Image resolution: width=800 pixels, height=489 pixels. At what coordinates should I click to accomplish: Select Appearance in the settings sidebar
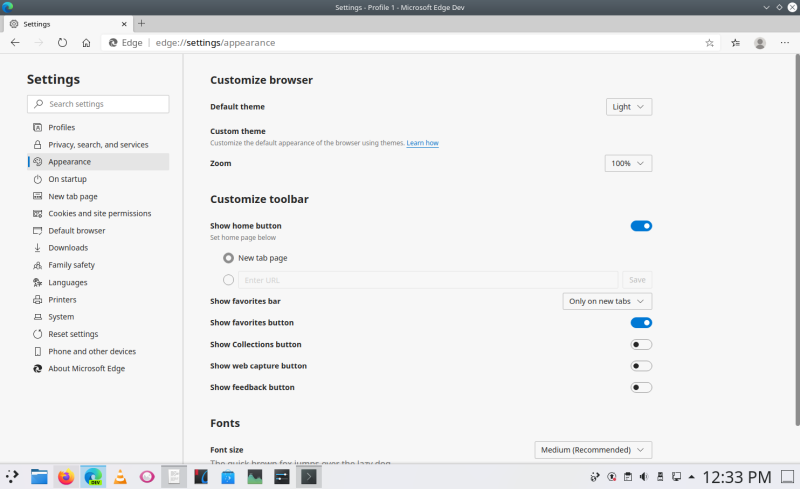click(x=98, y=162)
